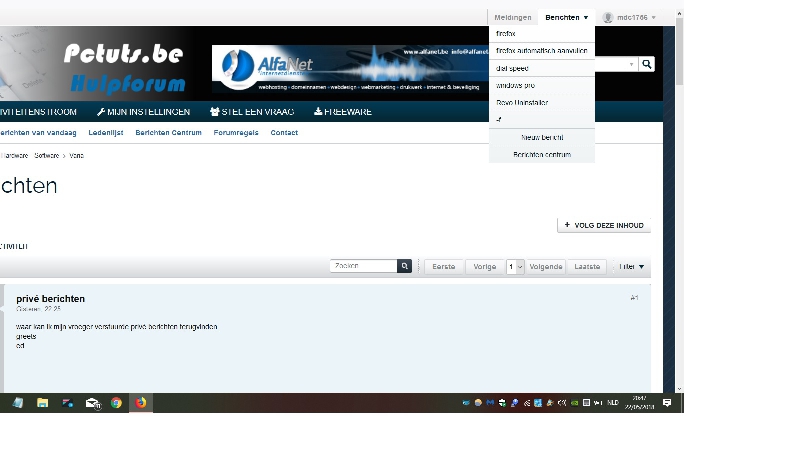The image size is (800, 450).
Task: Click the thread search magnifier button
Action: pos(405,266)
